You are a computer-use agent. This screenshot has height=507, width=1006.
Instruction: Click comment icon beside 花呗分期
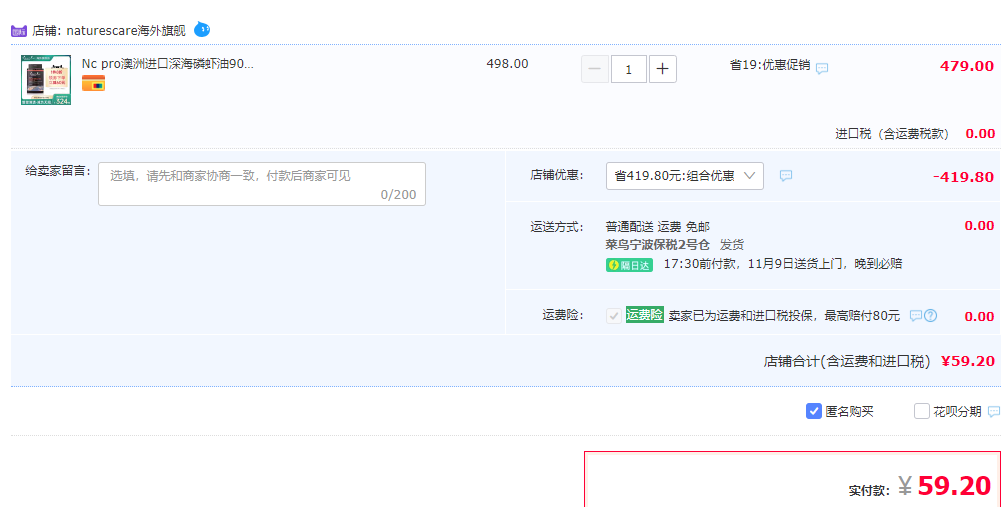(994, 412)
